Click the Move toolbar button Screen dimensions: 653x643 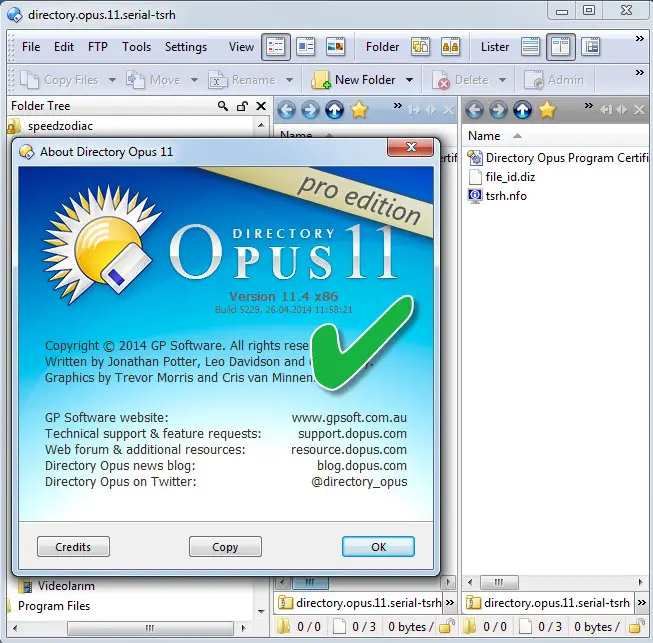click(x=153, y=80)
